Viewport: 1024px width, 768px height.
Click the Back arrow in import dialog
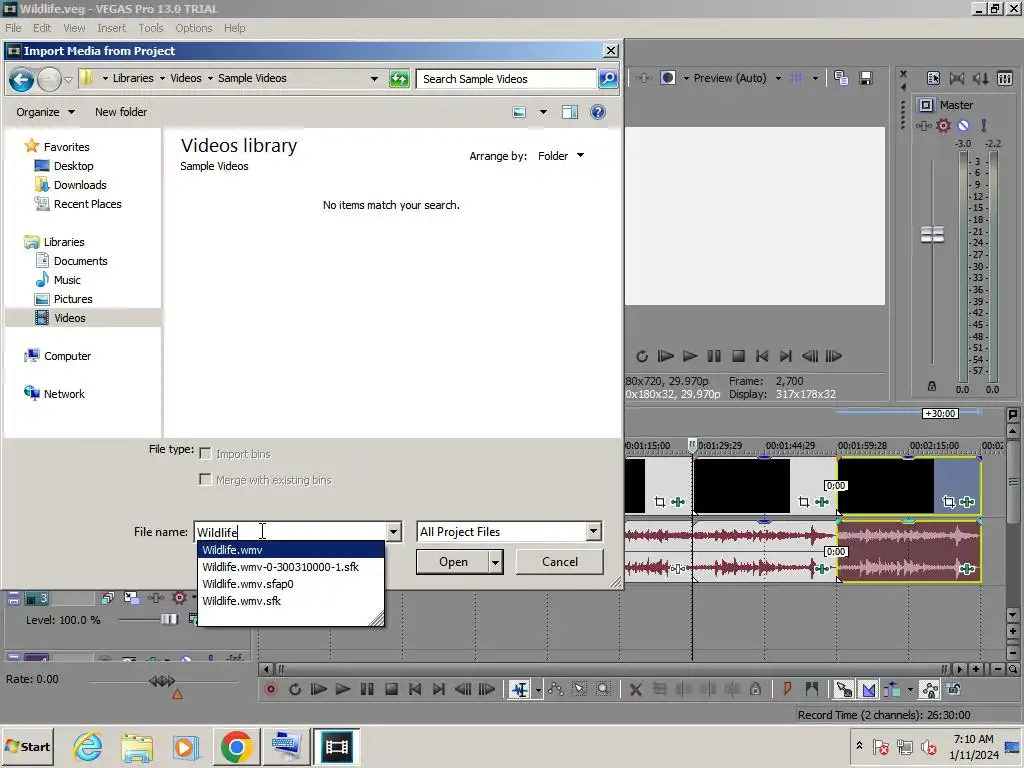[21, 80]
